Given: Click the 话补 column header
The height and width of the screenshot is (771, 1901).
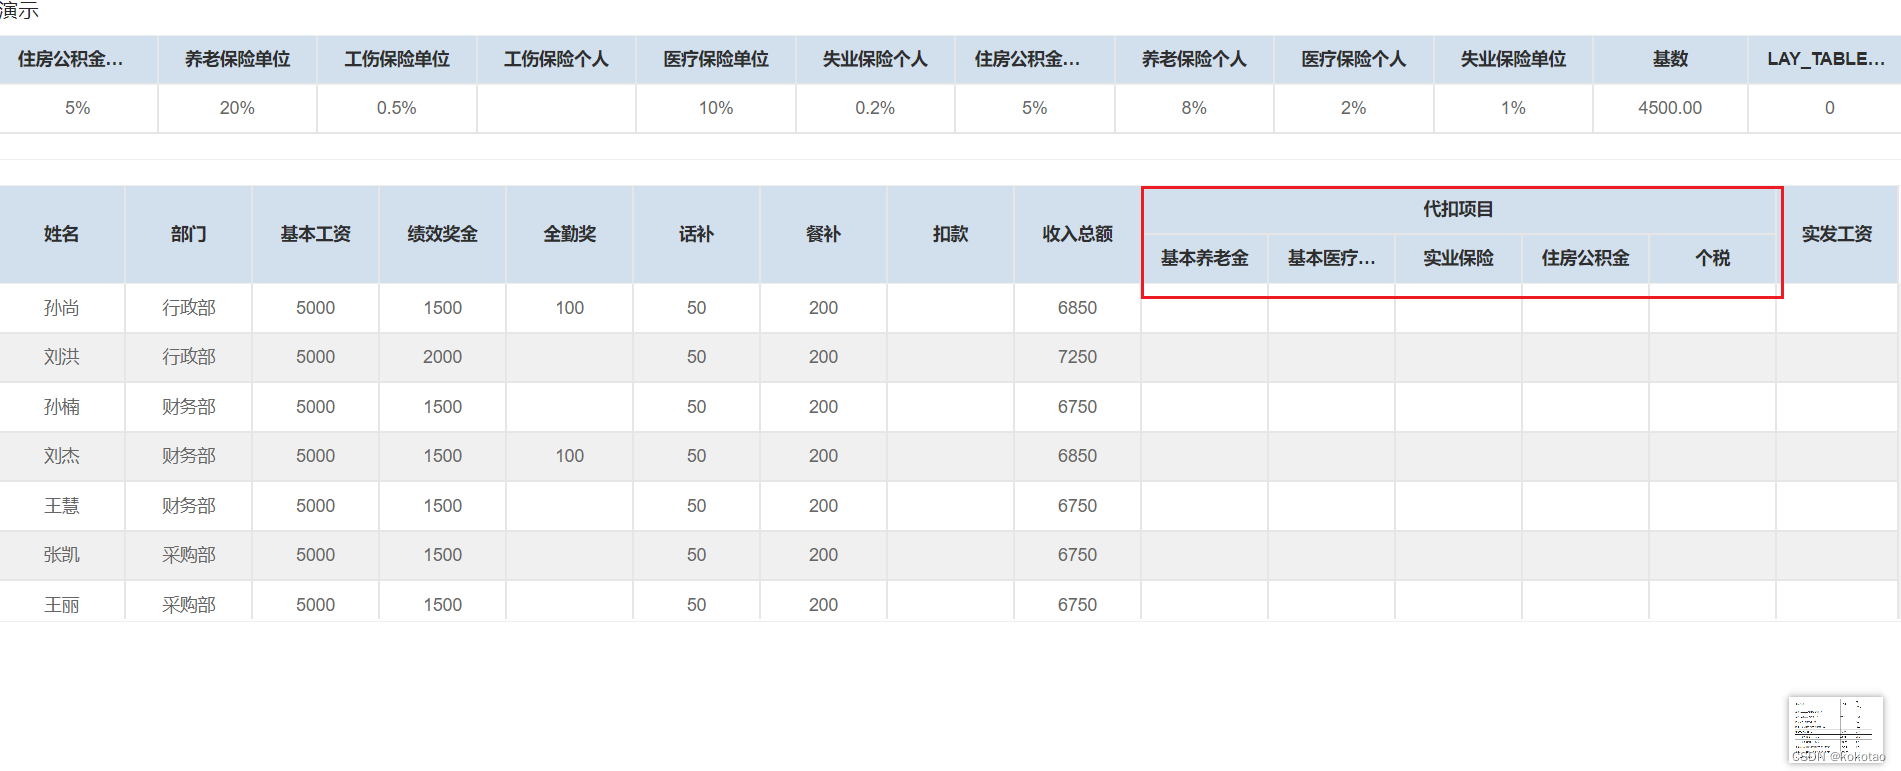Looking at the screenshot, I should tap(696, 234).
